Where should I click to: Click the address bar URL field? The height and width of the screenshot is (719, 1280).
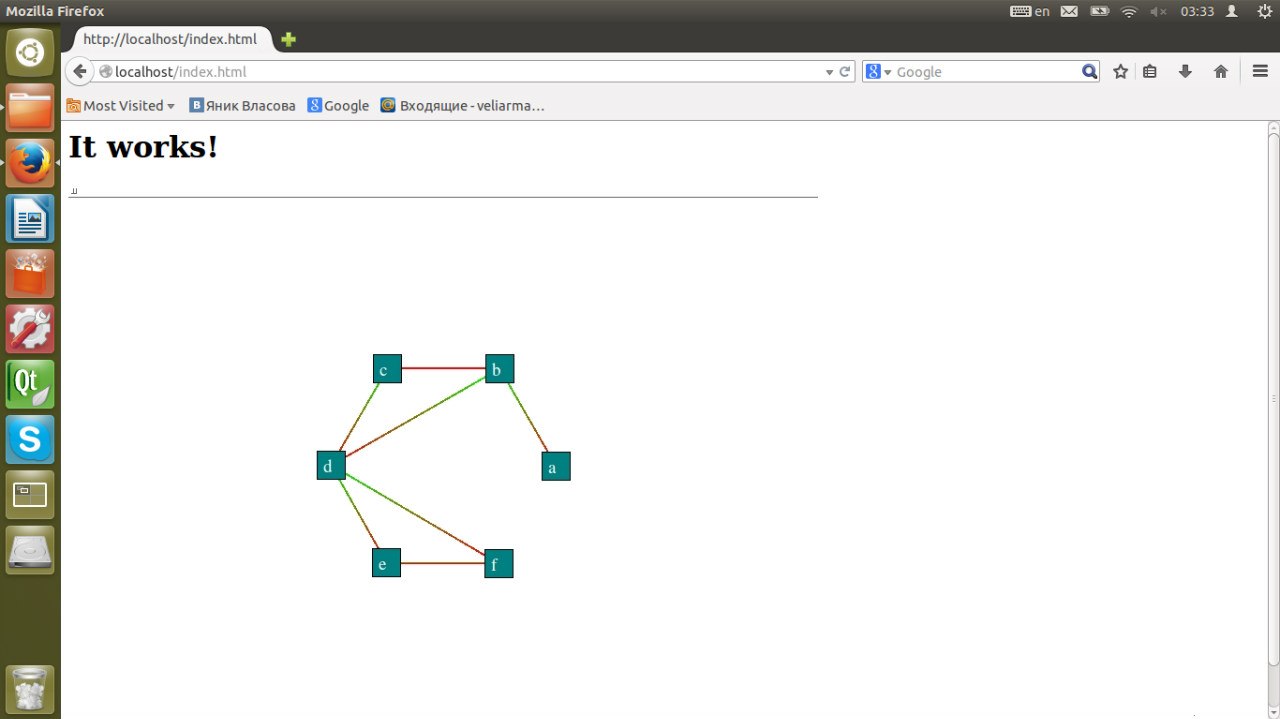coord(460,72)
